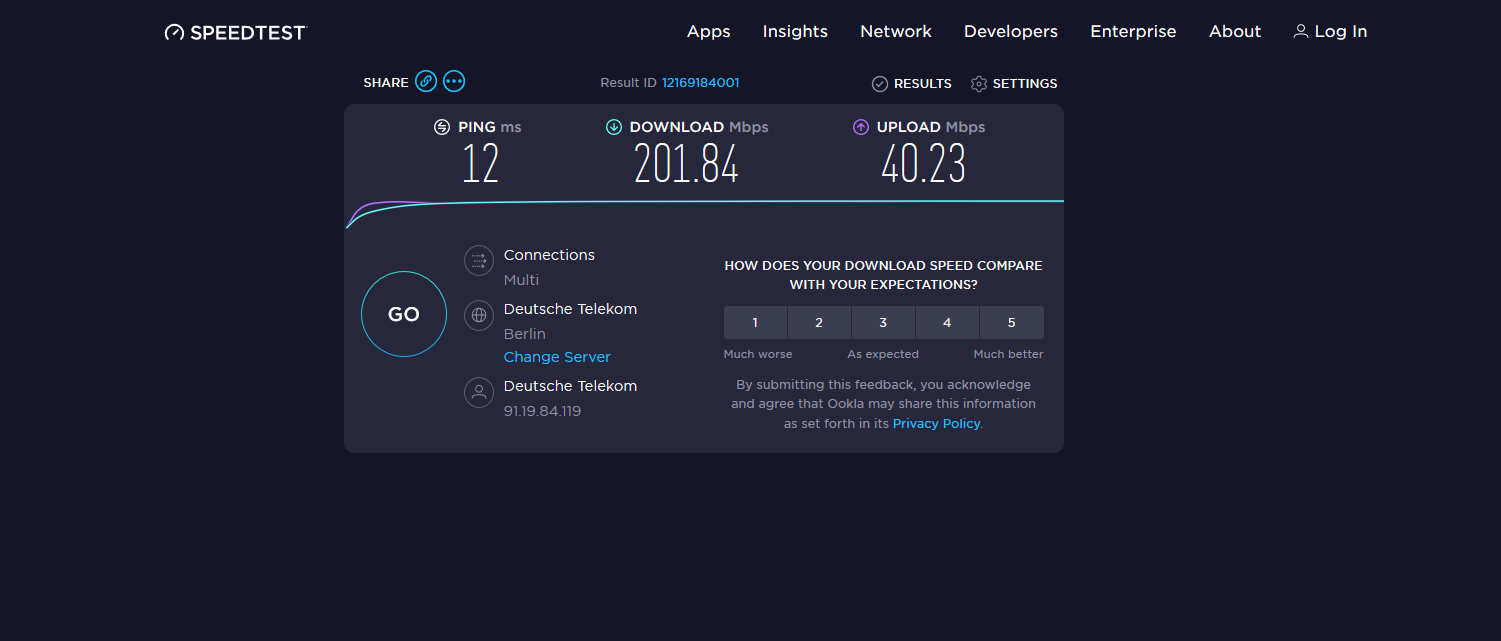Open more share options ellipsis icon
This screenshot has width=1501, height=641.
(454, 82)
